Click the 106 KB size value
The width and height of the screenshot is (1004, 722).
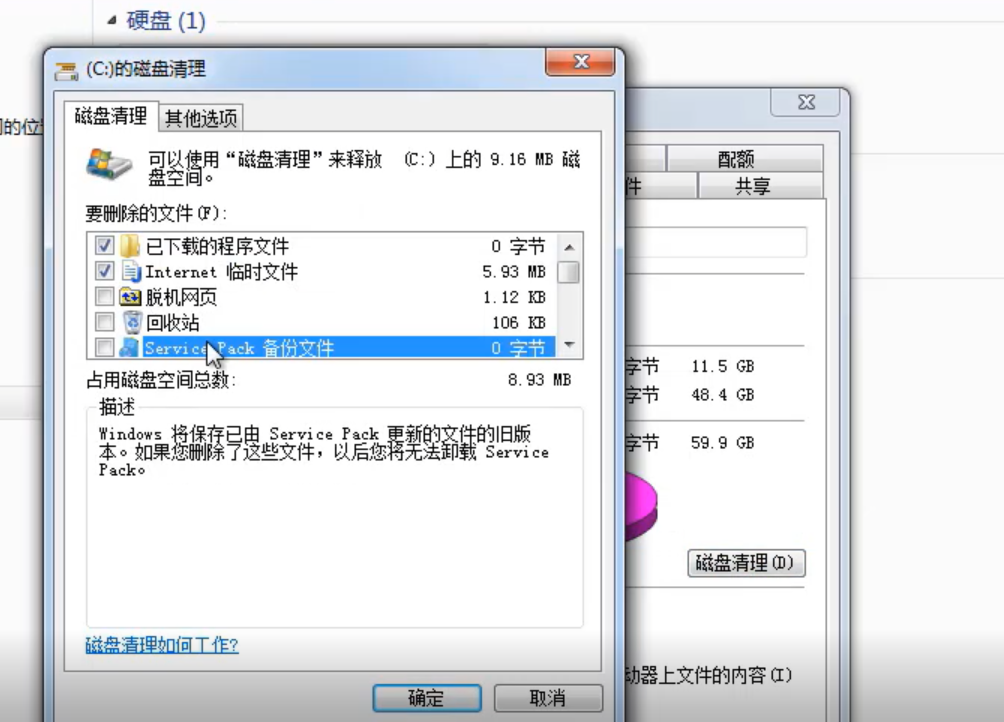tap(518, 323)
